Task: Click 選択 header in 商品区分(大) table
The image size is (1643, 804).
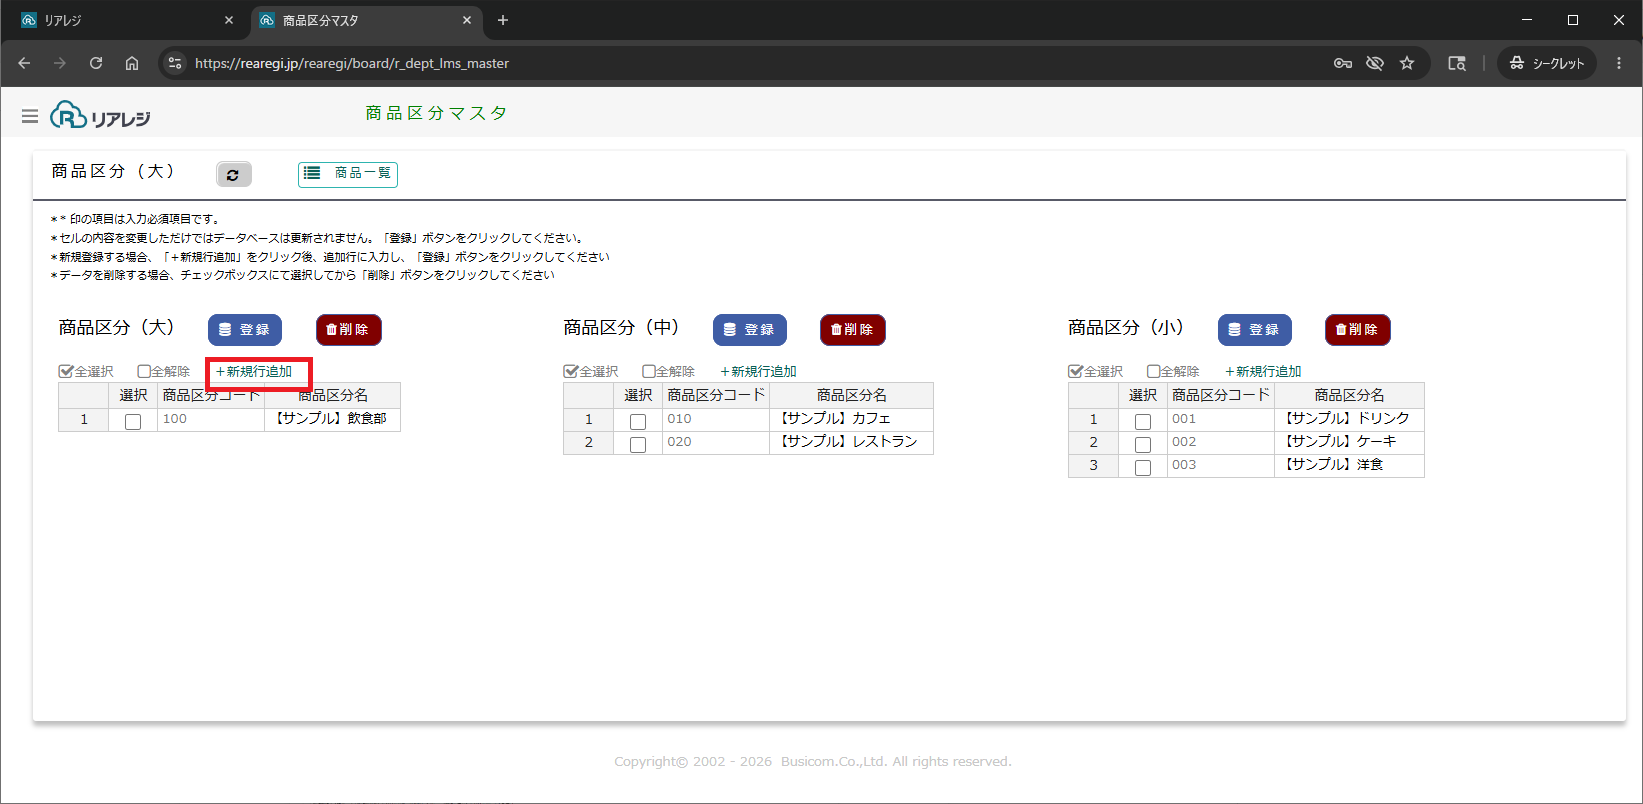Action: [x=133, y=395]
